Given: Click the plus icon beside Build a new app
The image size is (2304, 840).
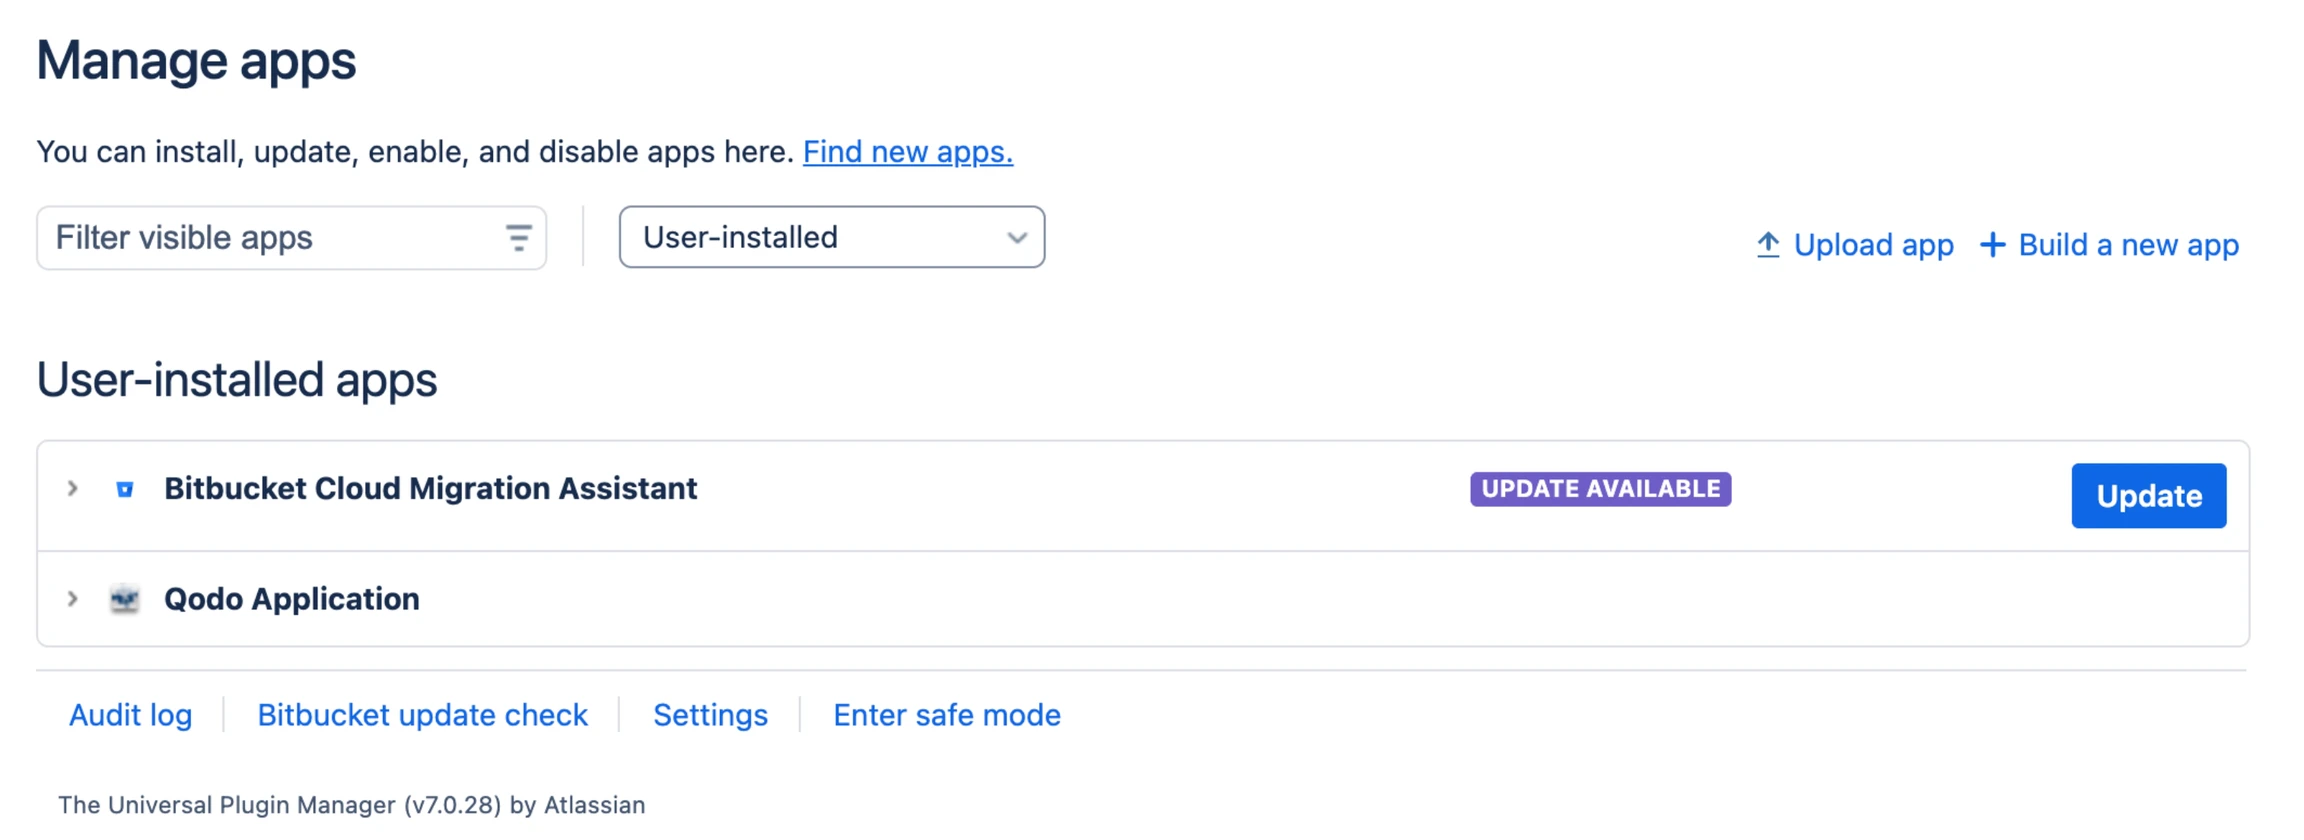Looking at the screenshot, I should [1993, 245].
